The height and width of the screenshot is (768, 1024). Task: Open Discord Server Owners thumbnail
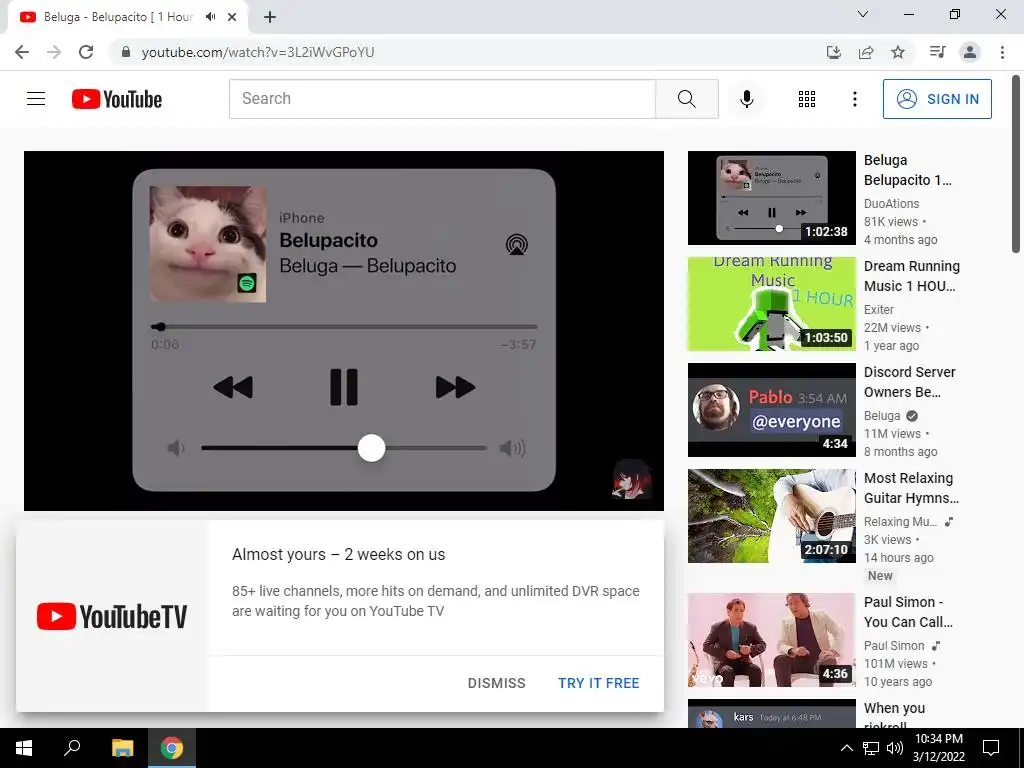click(771, 410)
